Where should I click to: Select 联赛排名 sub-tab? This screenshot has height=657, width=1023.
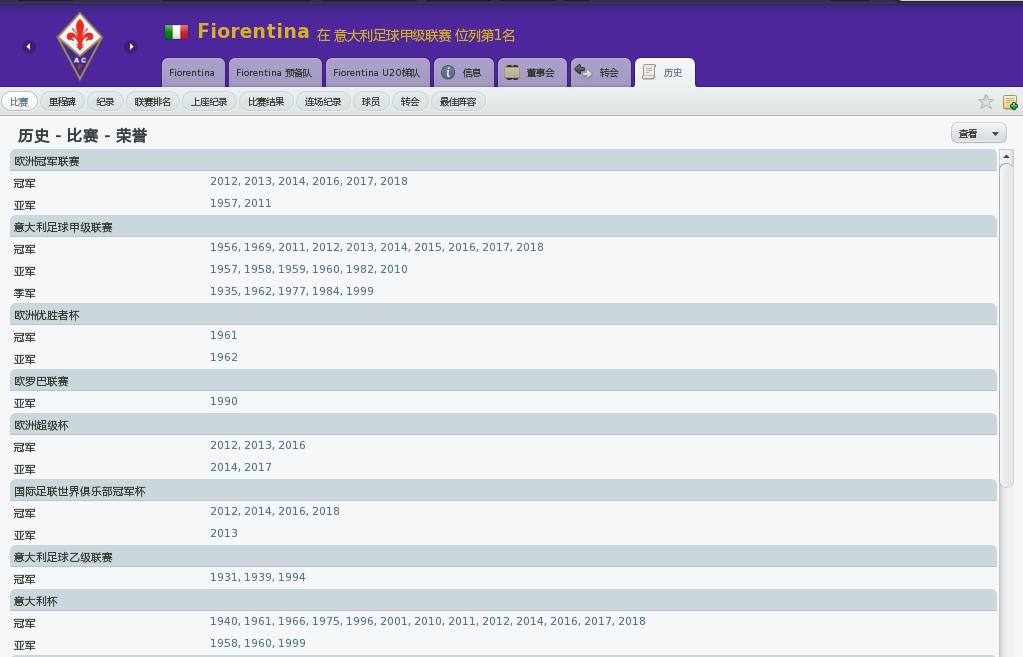tap(153, 102)
